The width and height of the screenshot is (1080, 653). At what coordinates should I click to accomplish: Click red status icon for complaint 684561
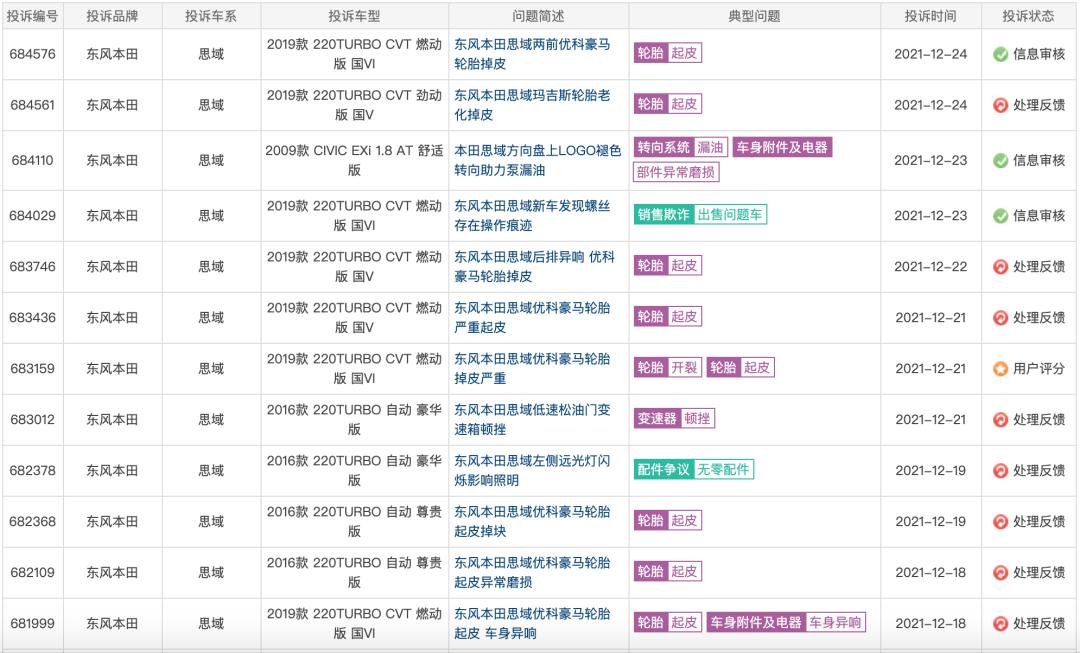1000,105
